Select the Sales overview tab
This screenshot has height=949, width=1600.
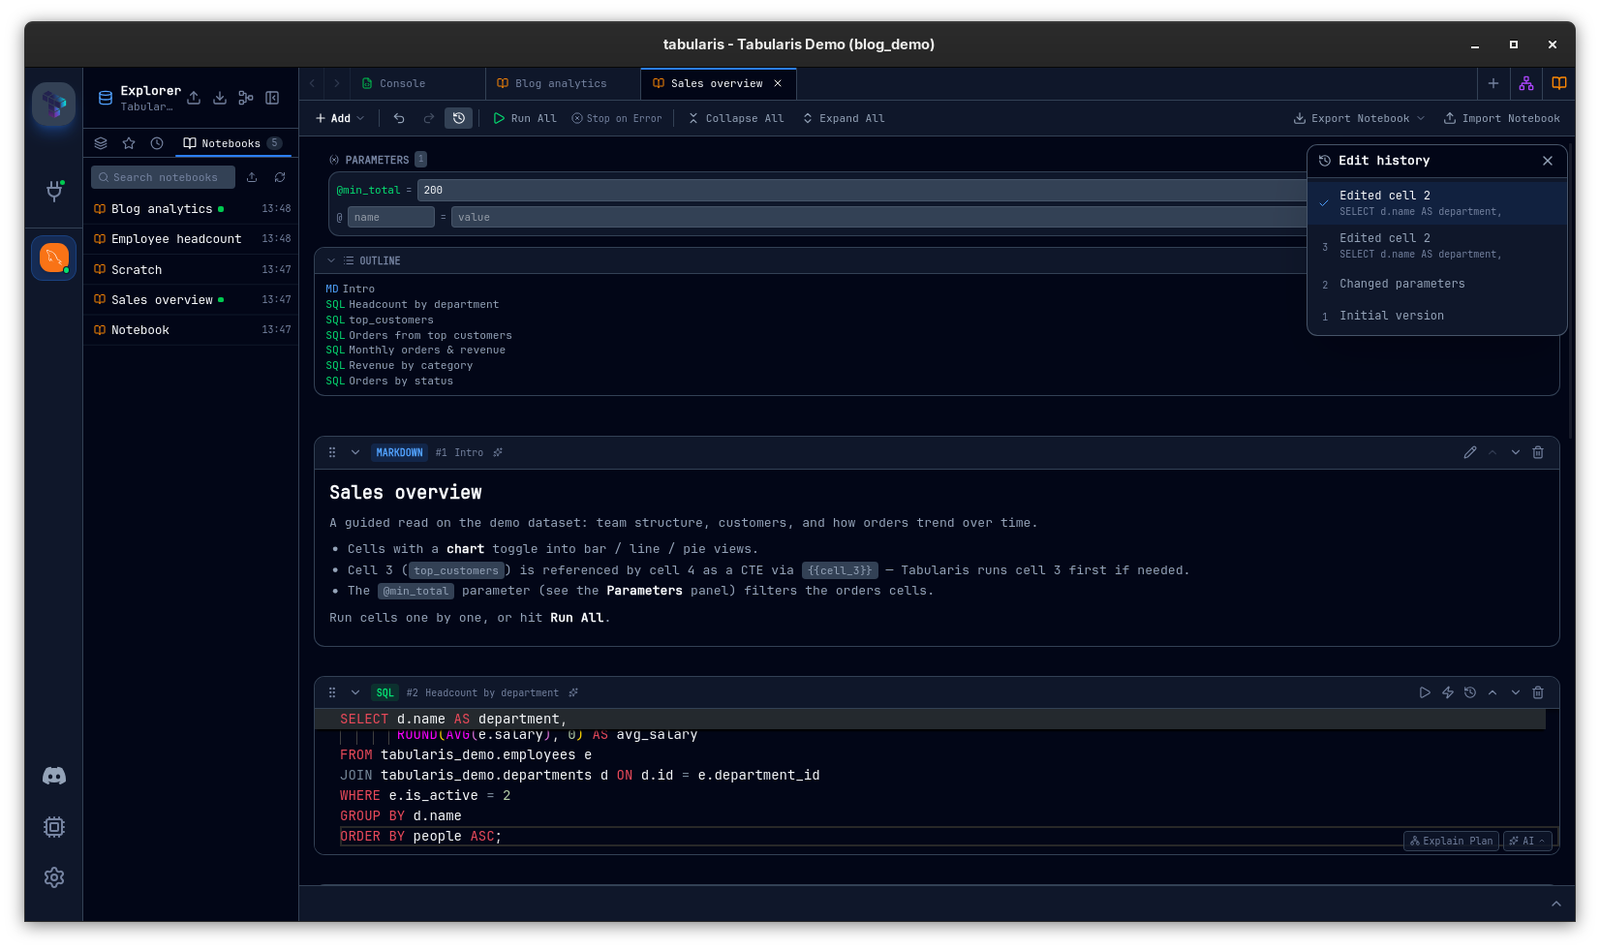[716, 84]
